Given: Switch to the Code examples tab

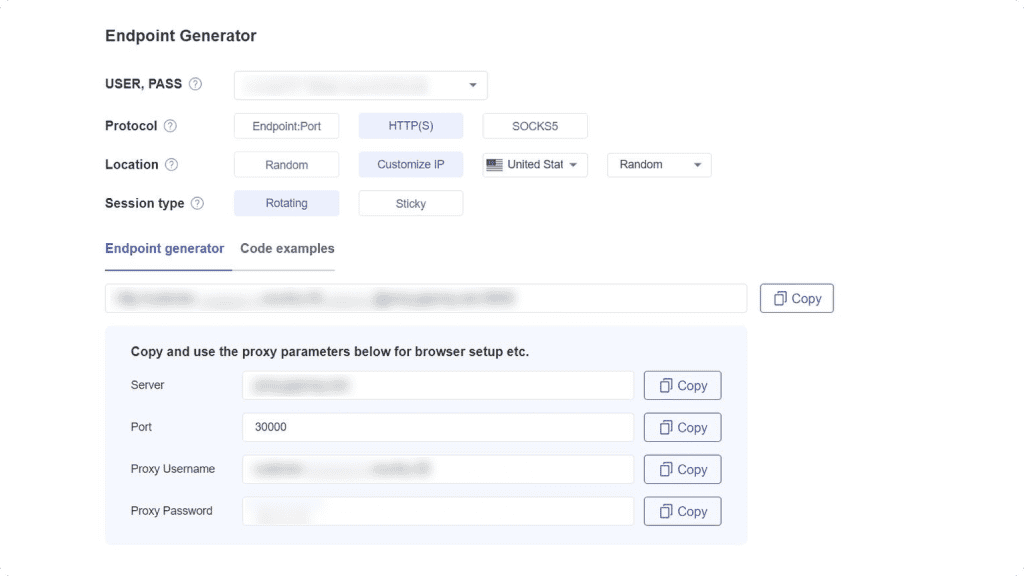Looking at the screenshot, I should 286,248.
